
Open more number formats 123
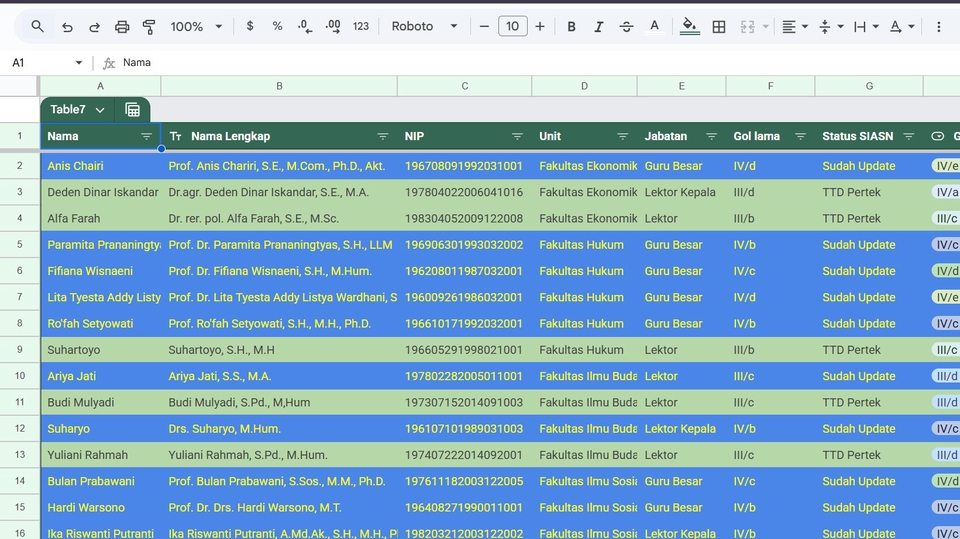tap(361, 26)
